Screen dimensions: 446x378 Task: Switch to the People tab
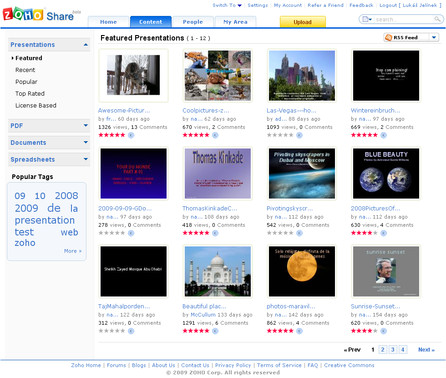[x=193, y=22]
